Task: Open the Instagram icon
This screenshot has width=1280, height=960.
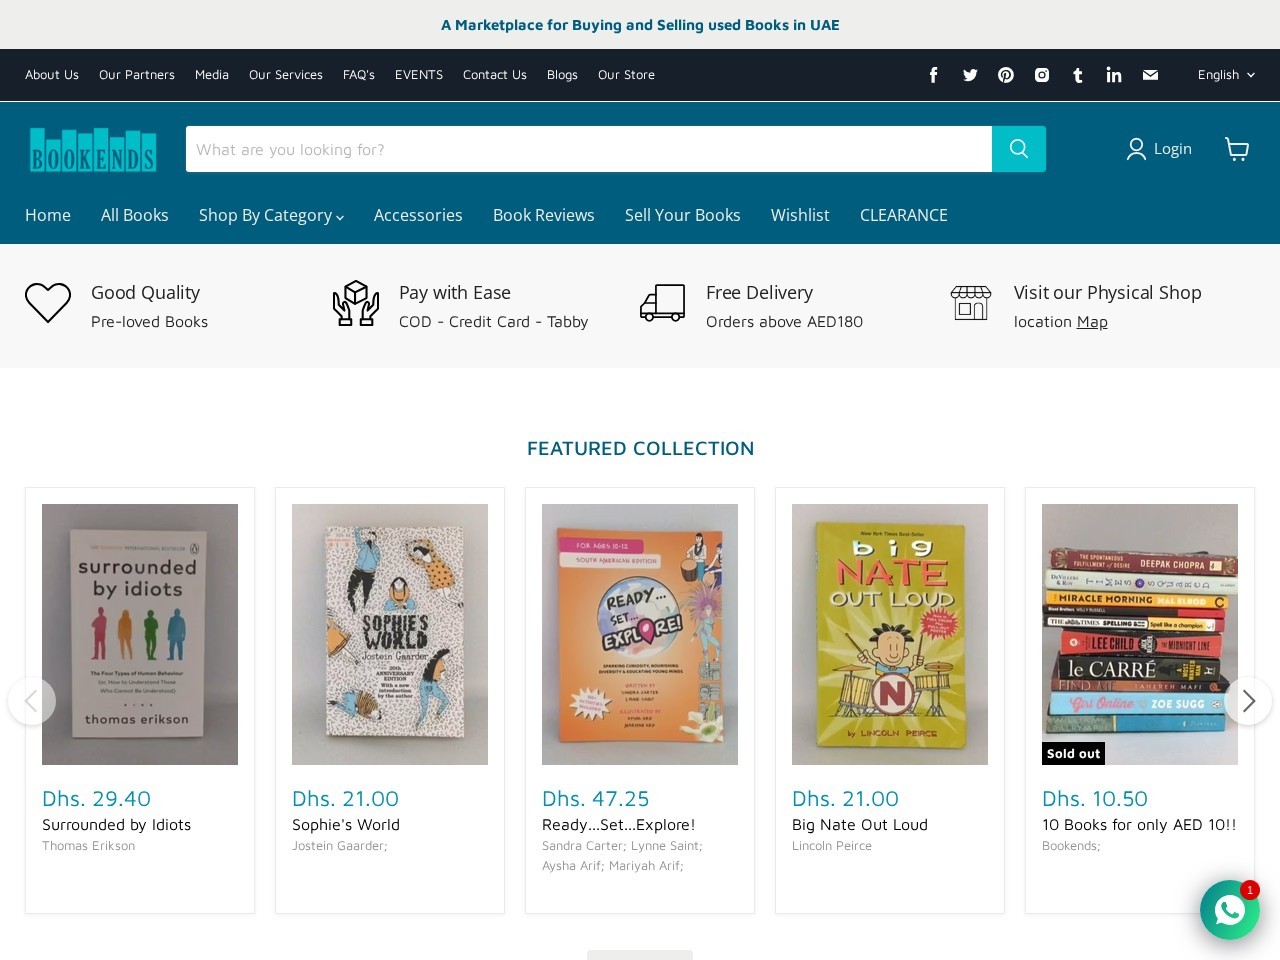Action: point(1041,75)
